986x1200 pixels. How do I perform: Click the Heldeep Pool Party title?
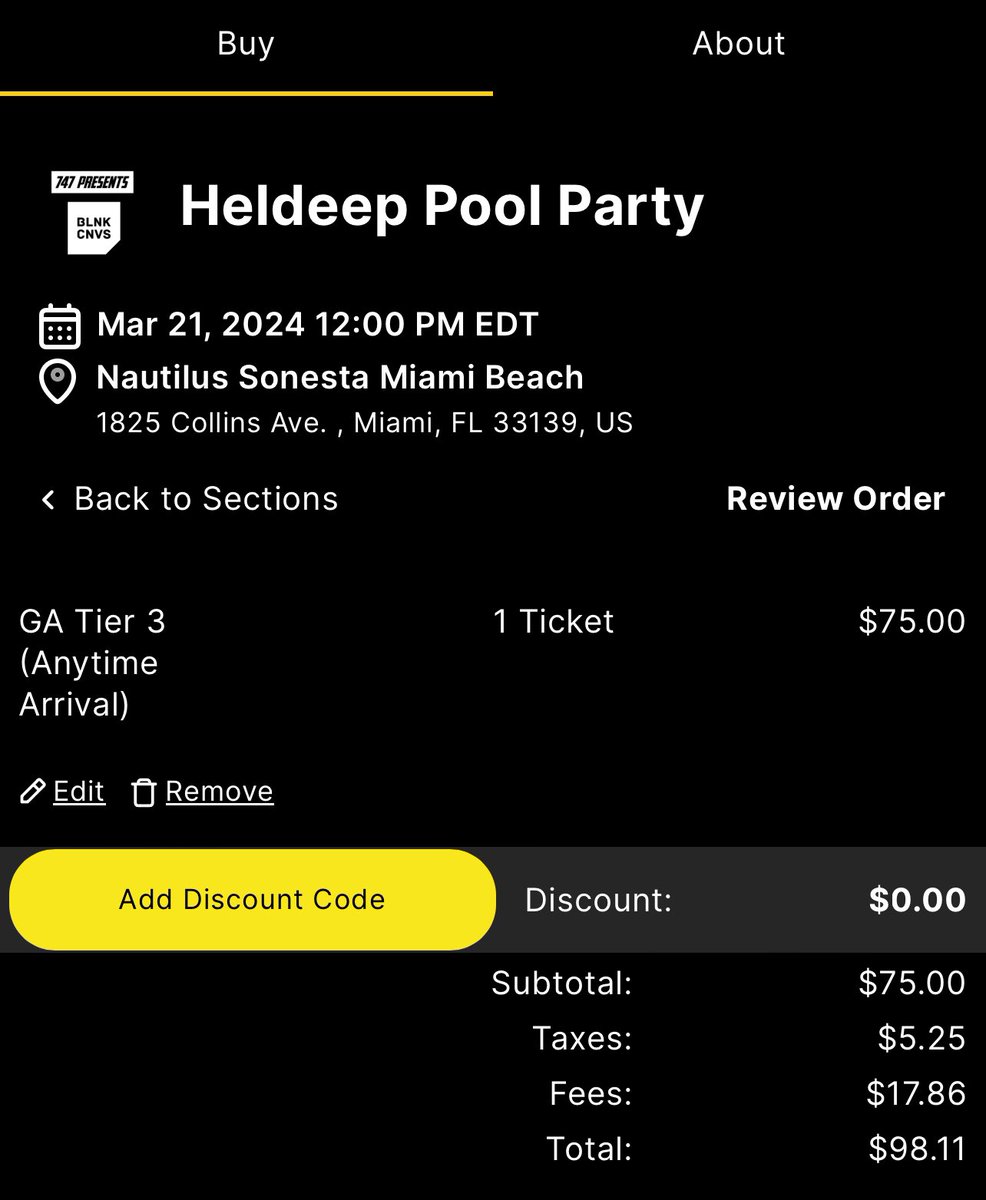pos(442,206)
